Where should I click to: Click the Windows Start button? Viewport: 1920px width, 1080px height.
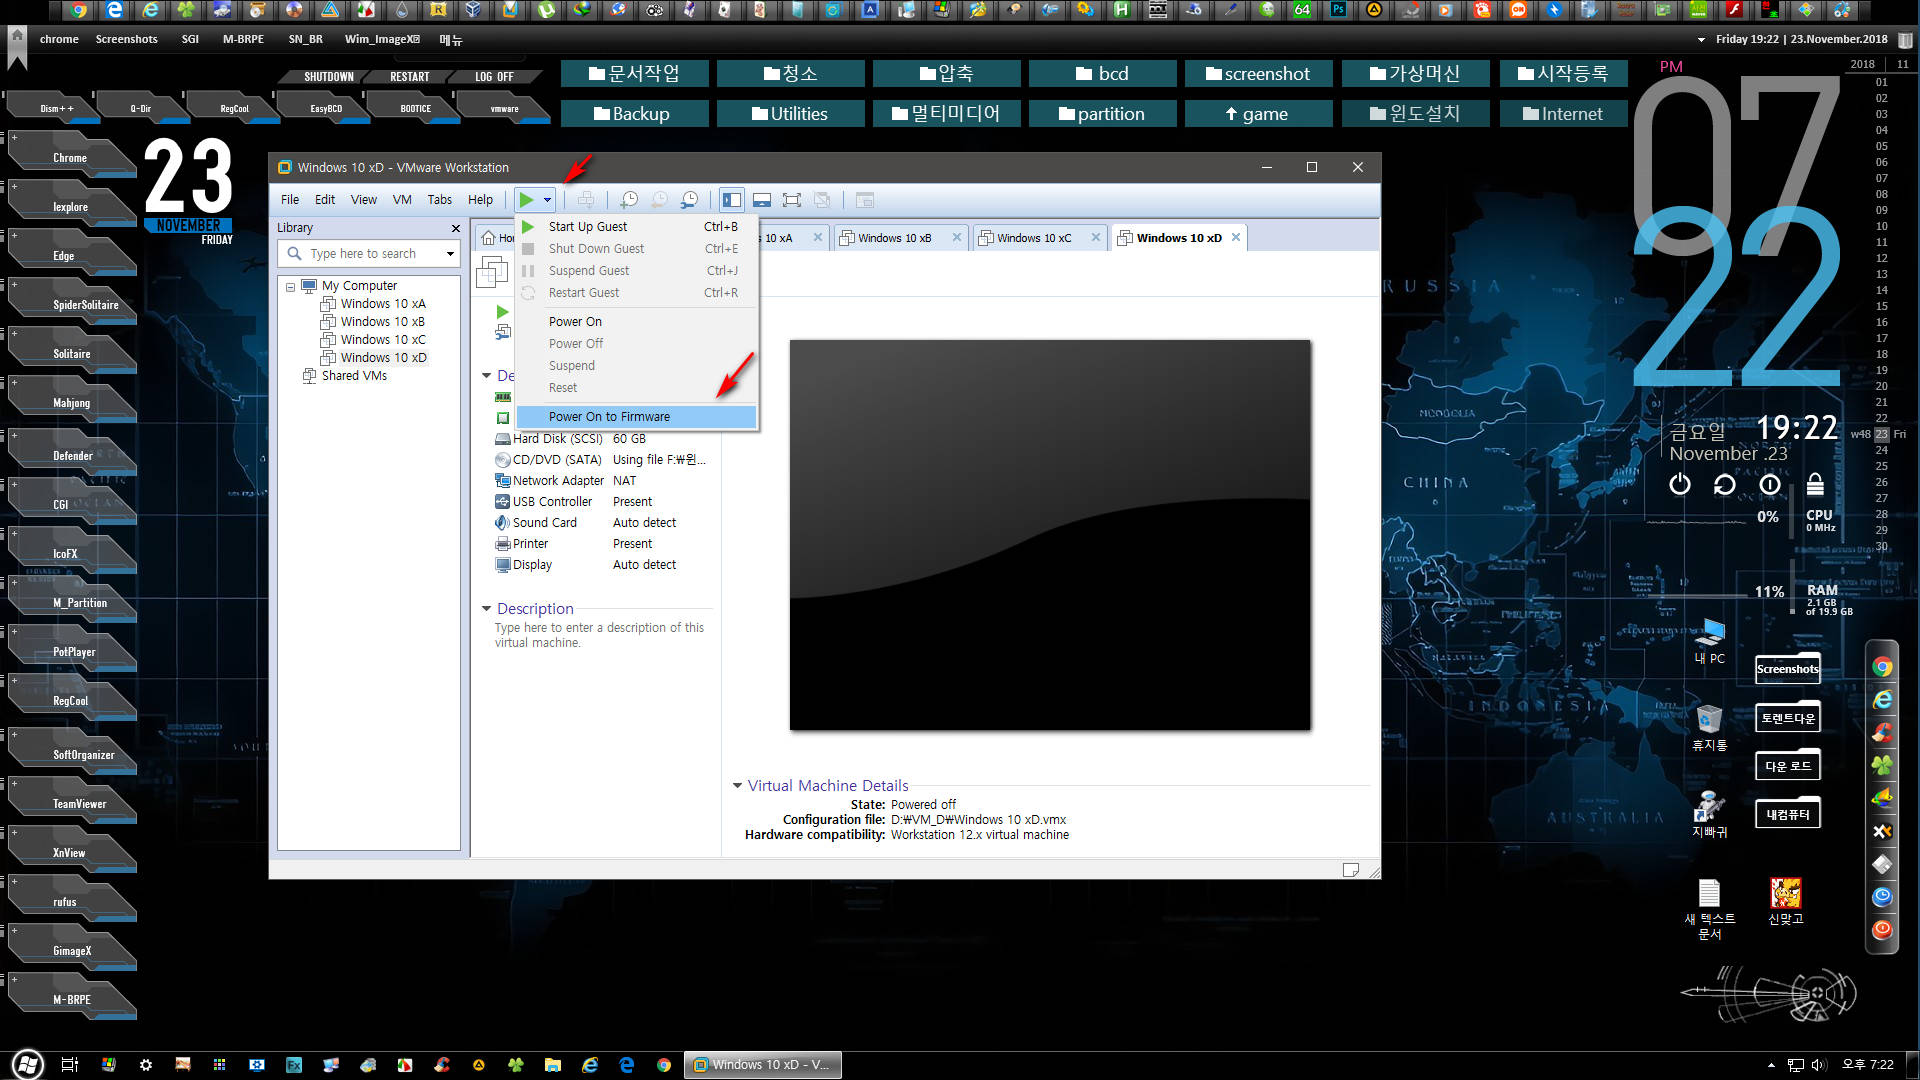coord(27,1065)
